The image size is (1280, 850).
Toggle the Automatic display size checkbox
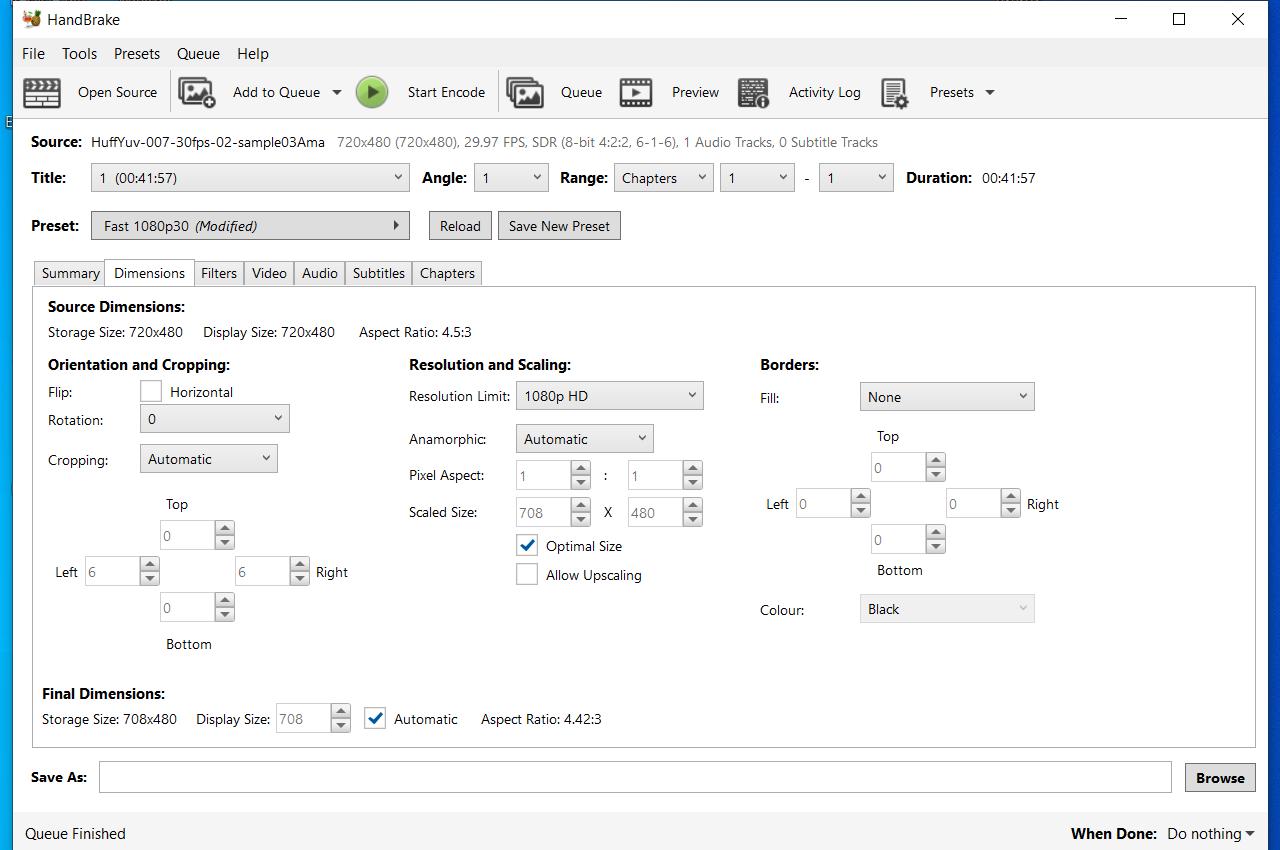coord(375,718)
